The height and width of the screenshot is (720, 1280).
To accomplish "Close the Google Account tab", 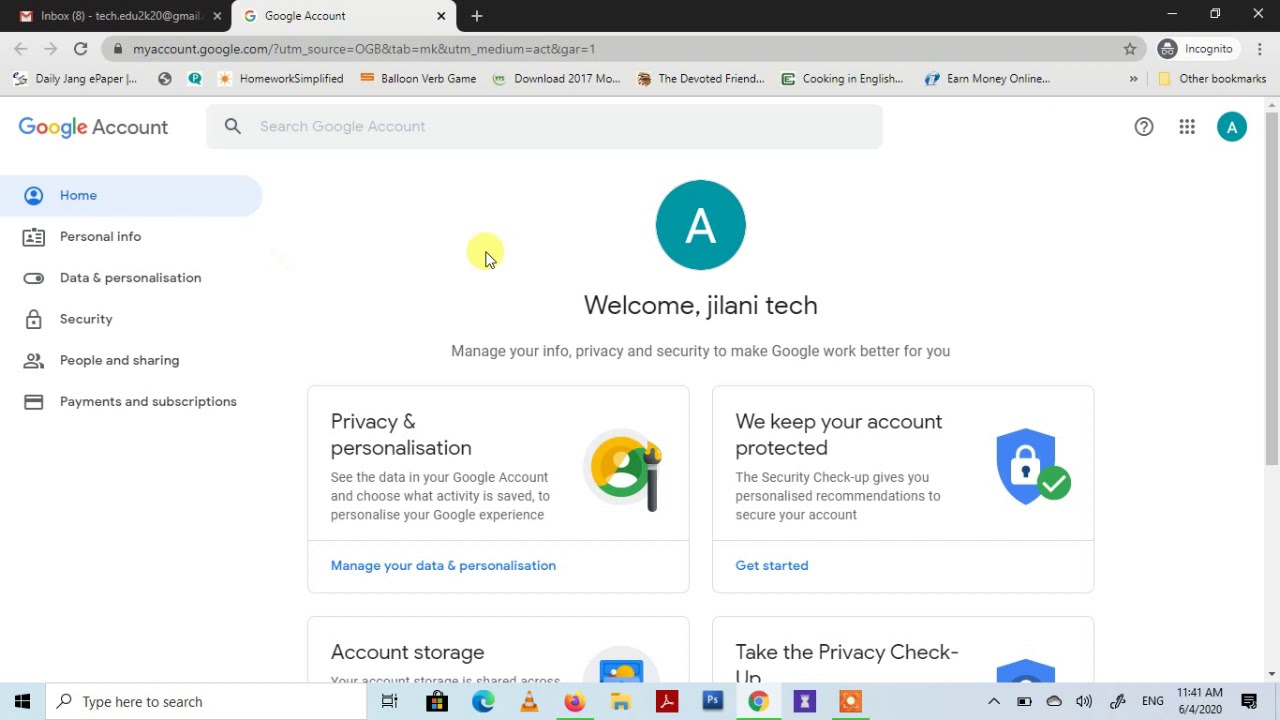I will click(441, 16).
